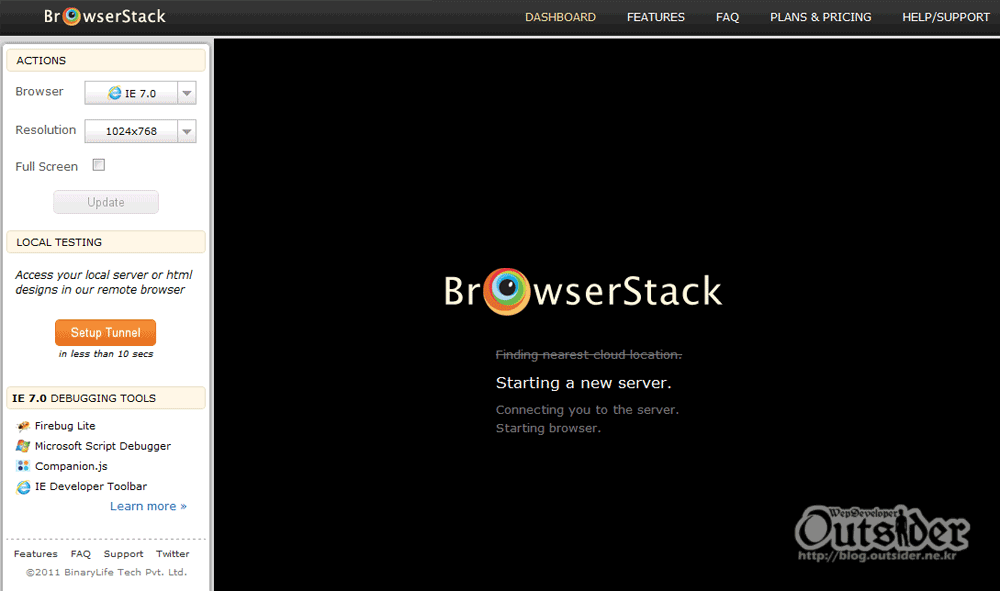
Task: Enable the Full Screen checkbox
Action: (x=99, y=165)
